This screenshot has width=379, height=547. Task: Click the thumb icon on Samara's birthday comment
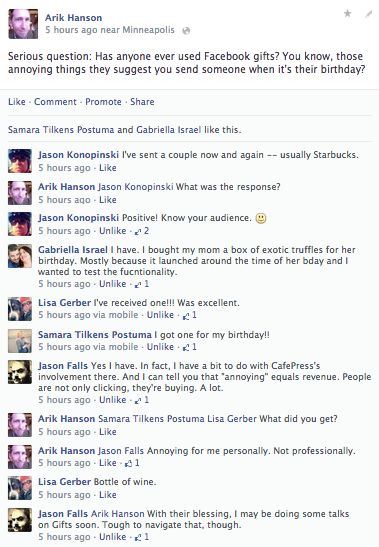pos(186,347)
